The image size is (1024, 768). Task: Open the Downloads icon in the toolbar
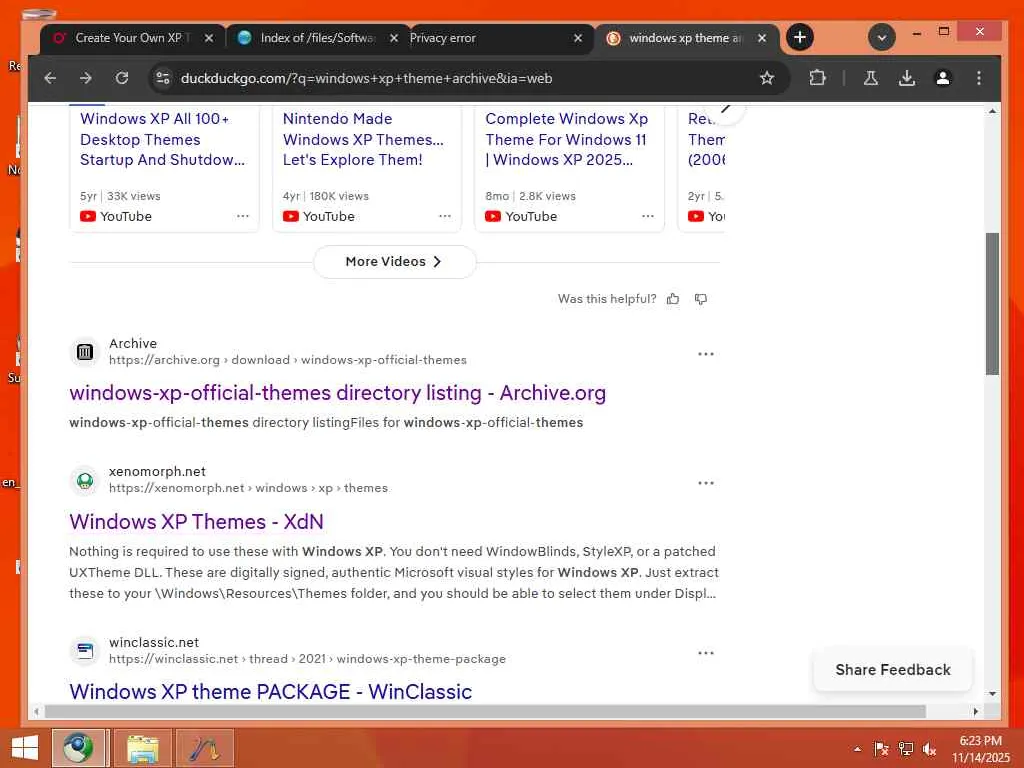coord(906,78)
